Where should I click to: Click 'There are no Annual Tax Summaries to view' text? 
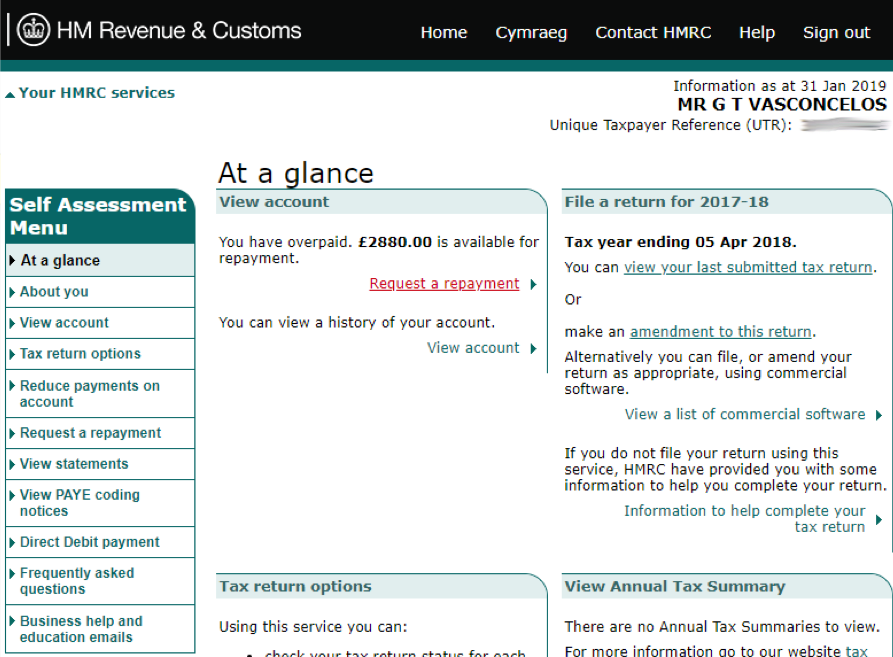pos(722,627)
